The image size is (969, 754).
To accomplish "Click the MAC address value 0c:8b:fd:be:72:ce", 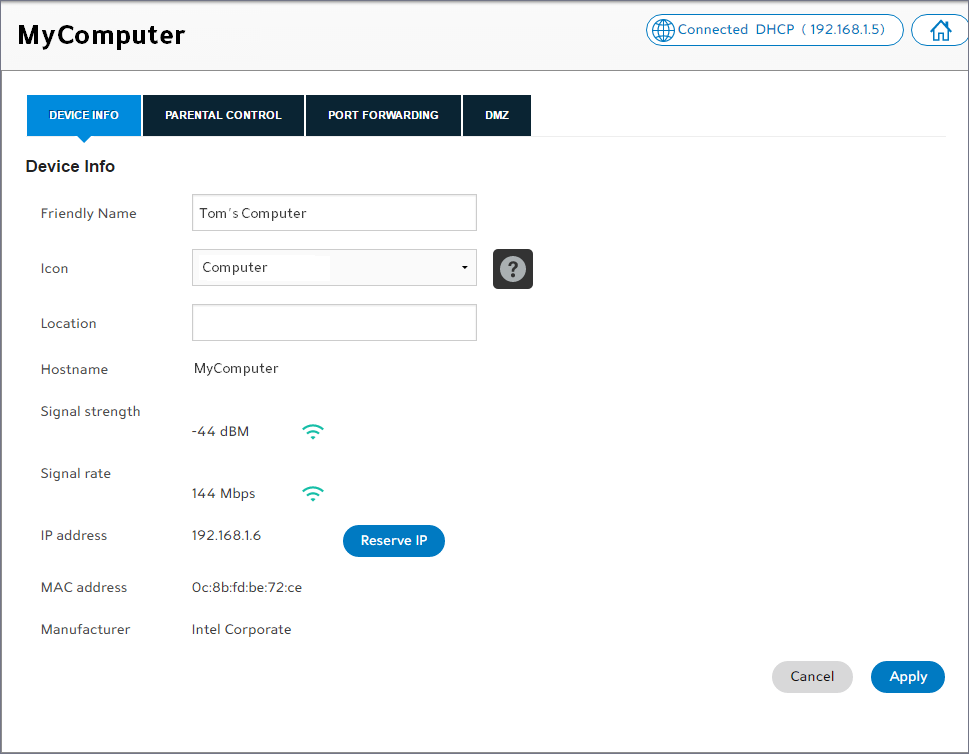I will (x=247, y=588).
